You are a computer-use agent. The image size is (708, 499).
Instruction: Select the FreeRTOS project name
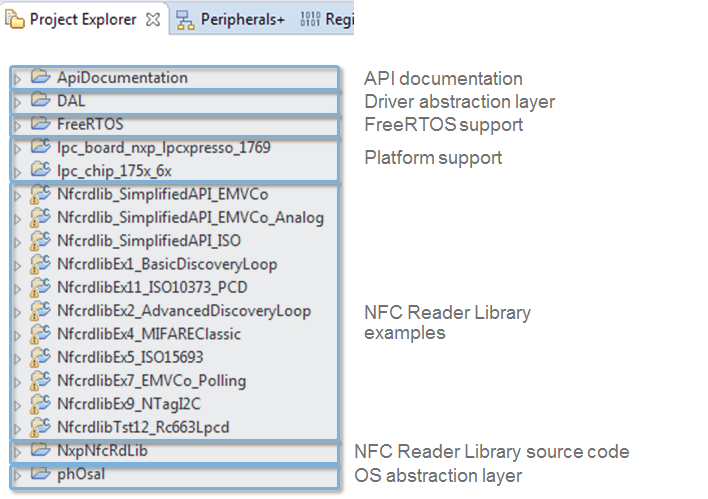[90, 124]
